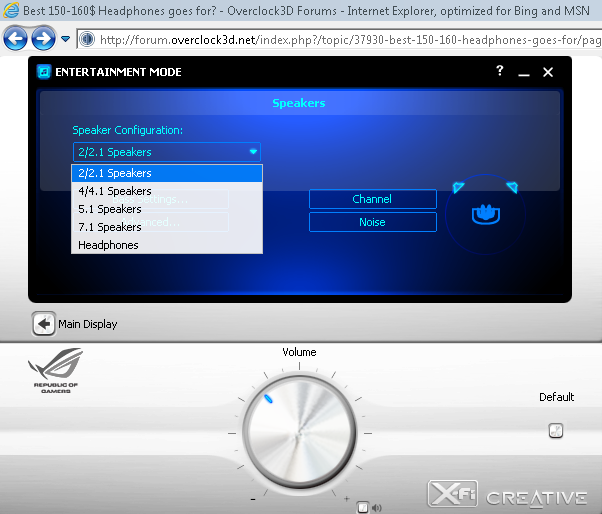Click the X-Fi logo

453,493
